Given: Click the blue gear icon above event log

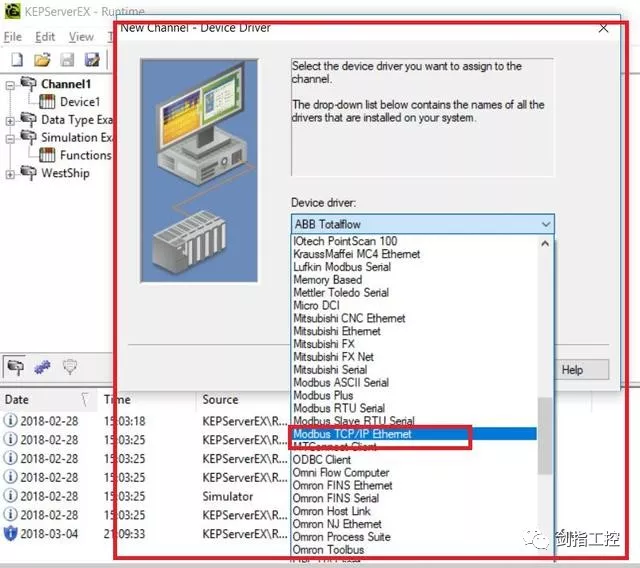Looking at the screenshot, I should [42, 367].
